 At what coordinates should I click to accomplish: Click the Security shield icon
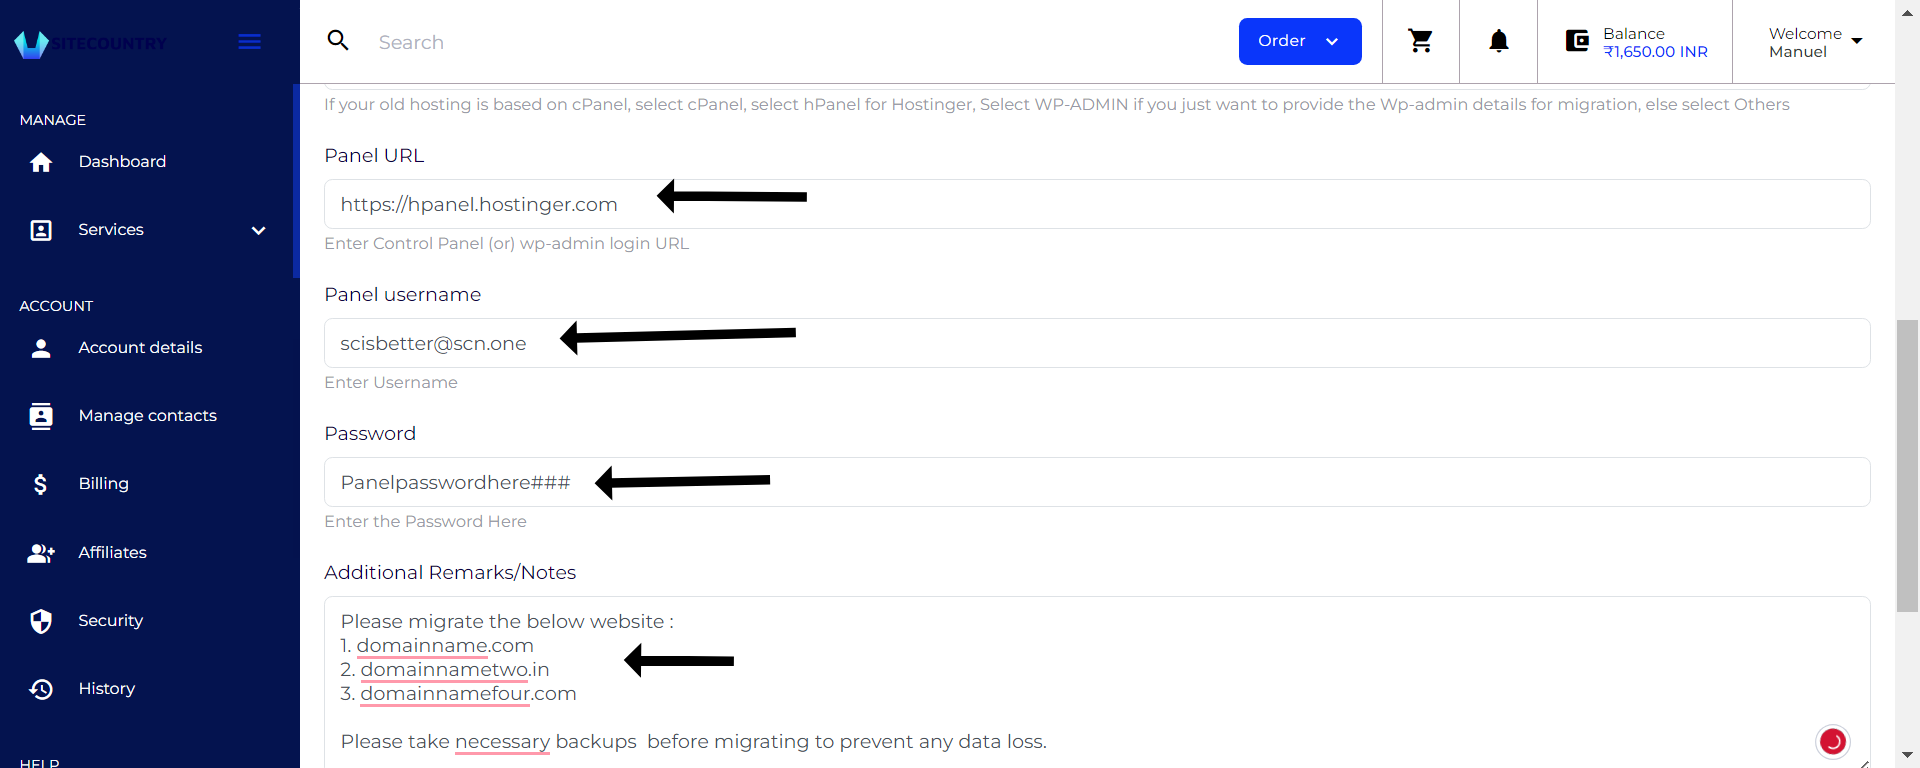click(x=41, y=621)
